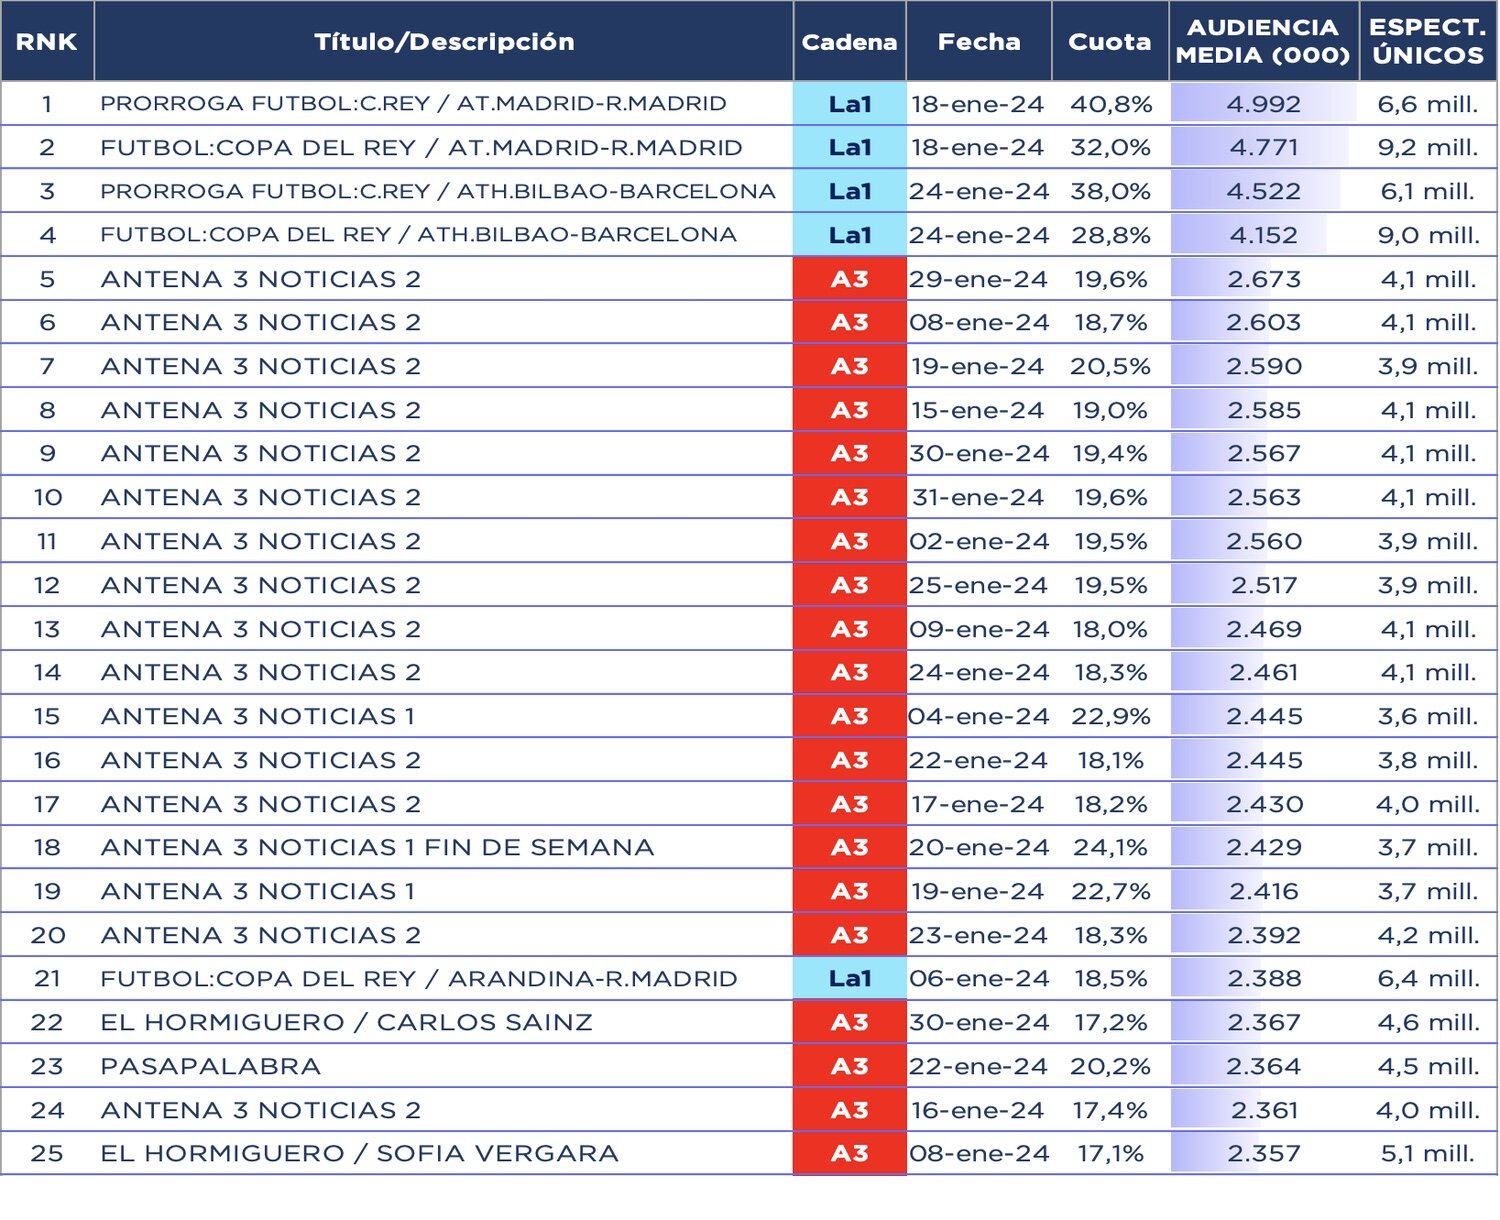Click audience value 2.673
The height and width of the screenshot is (1220, 1500).
coord(1264,279)
